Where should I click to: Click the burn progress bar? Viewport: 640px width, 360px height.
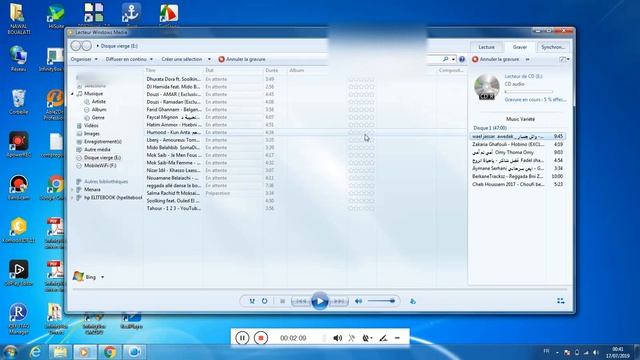(529, 92)
